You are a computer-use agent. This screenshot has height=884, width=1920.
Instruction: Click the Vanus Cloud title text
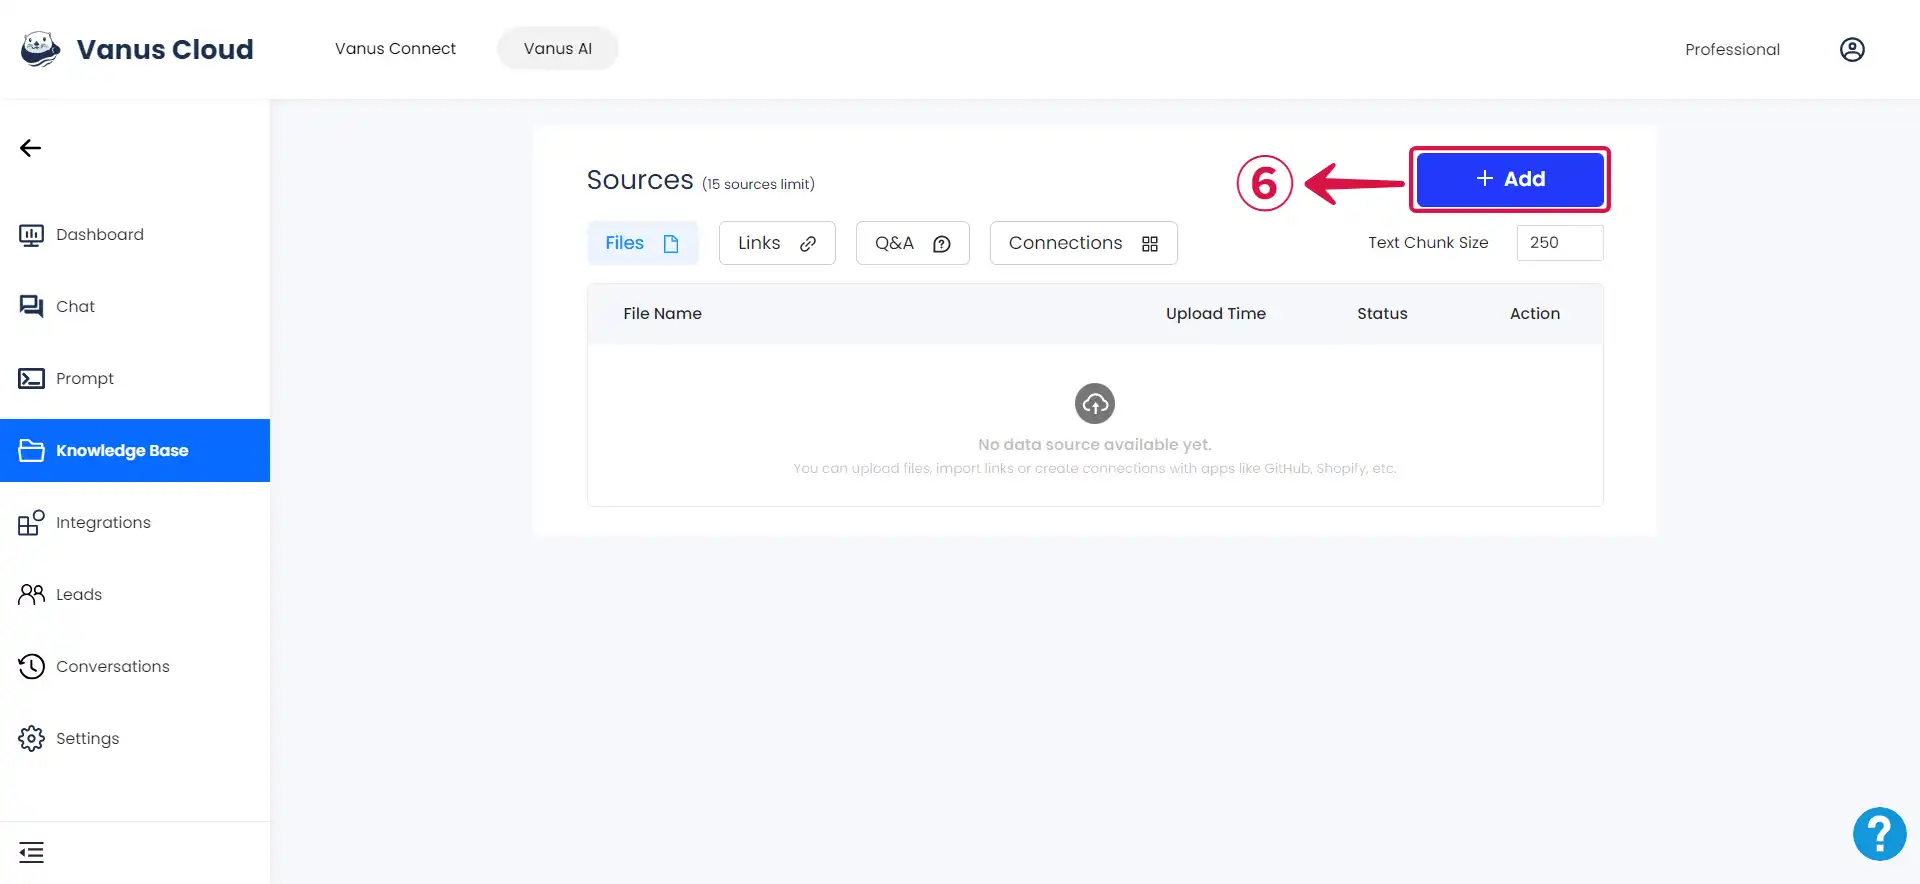[165, 49]
